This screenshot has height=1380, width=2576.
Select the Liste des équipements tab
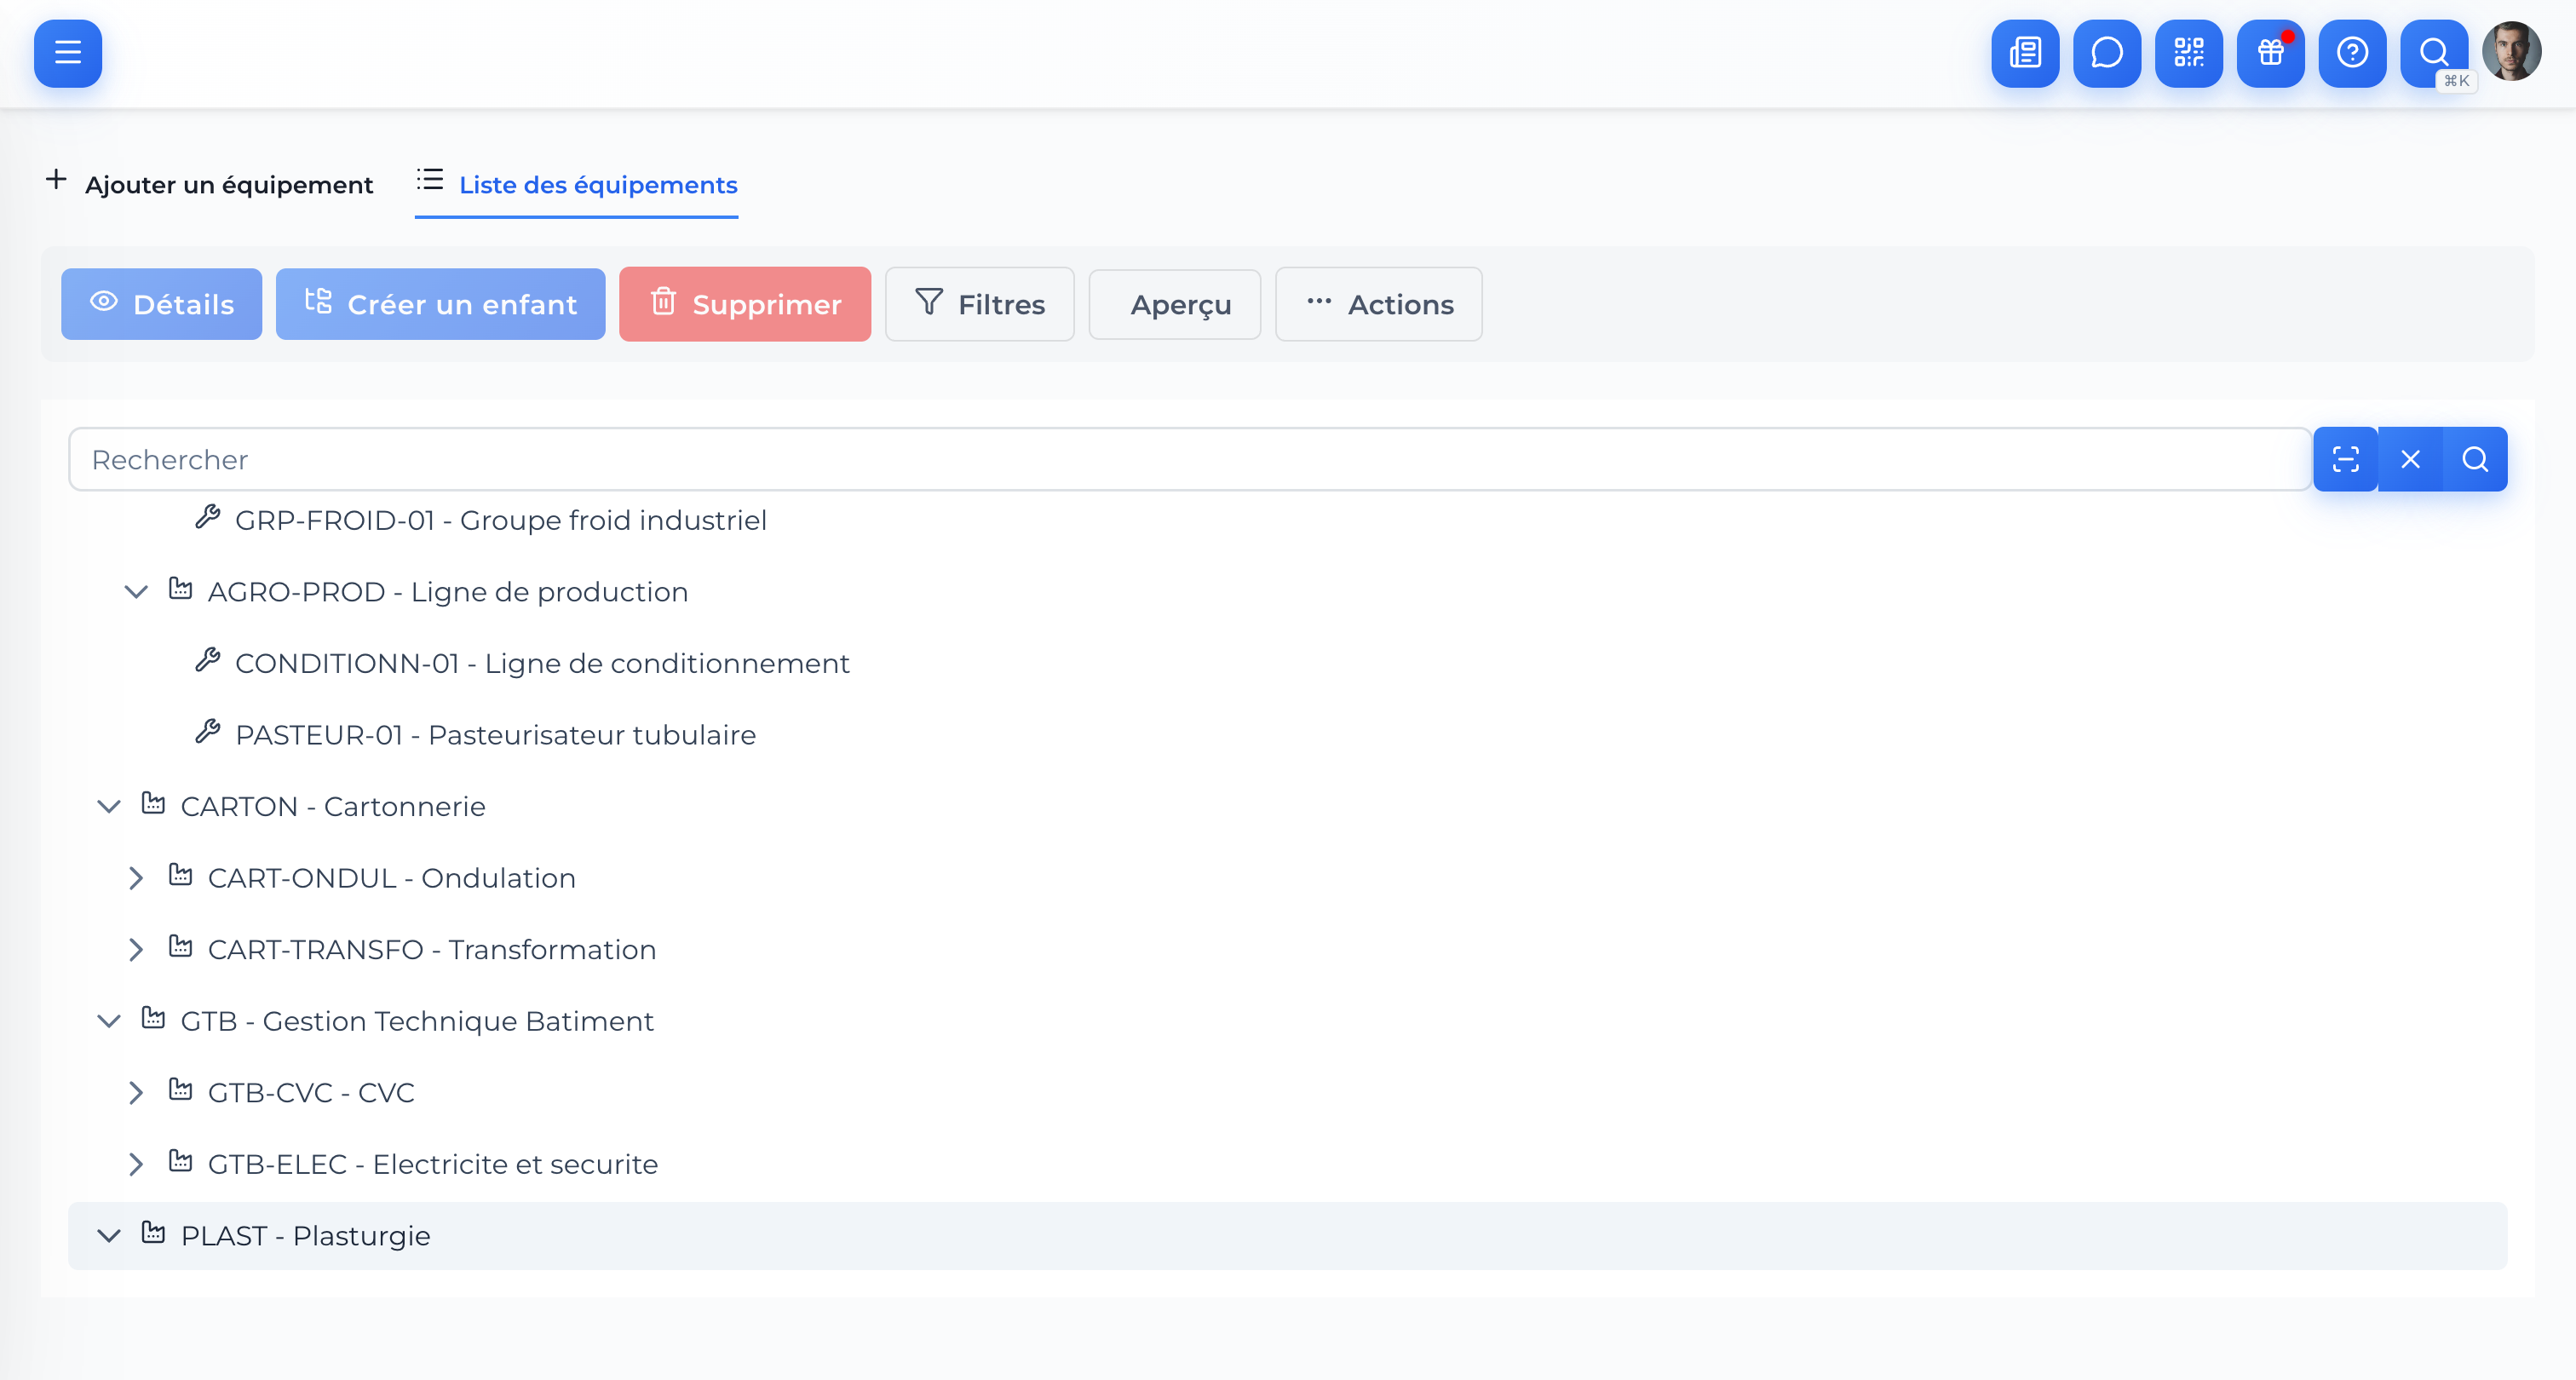coord(577,185)
